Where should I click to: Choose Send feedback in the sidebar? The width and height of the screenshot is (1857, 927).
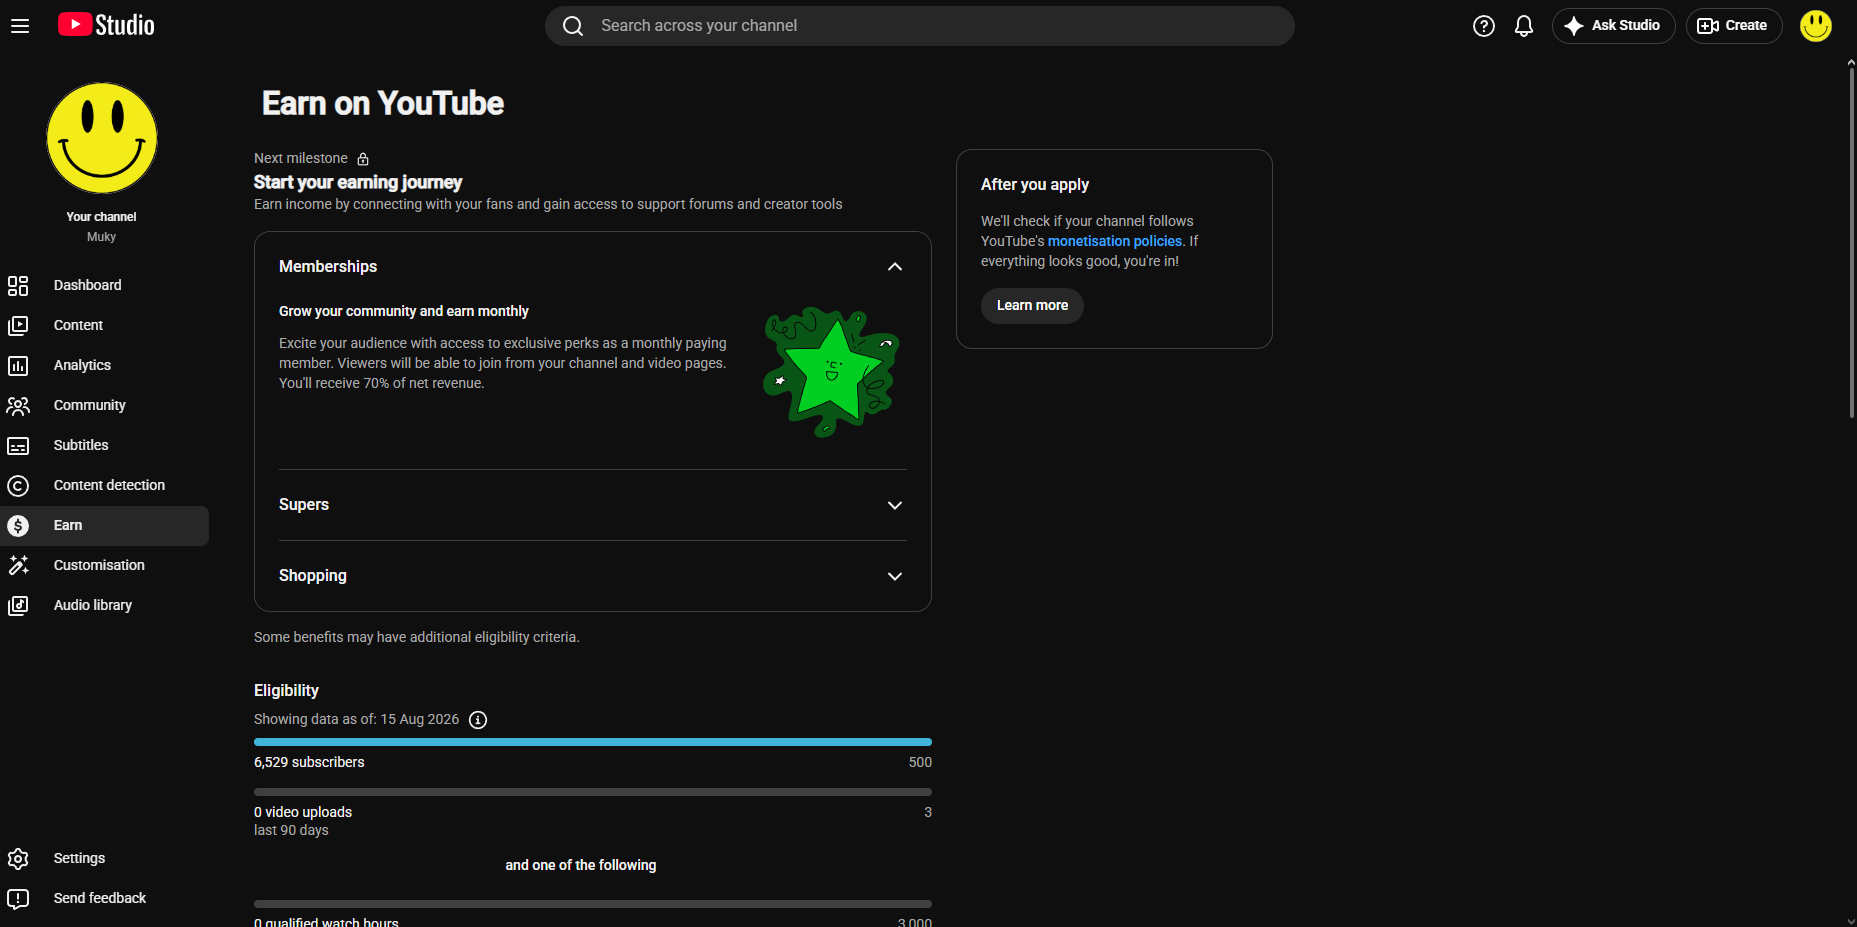[104, 899]
